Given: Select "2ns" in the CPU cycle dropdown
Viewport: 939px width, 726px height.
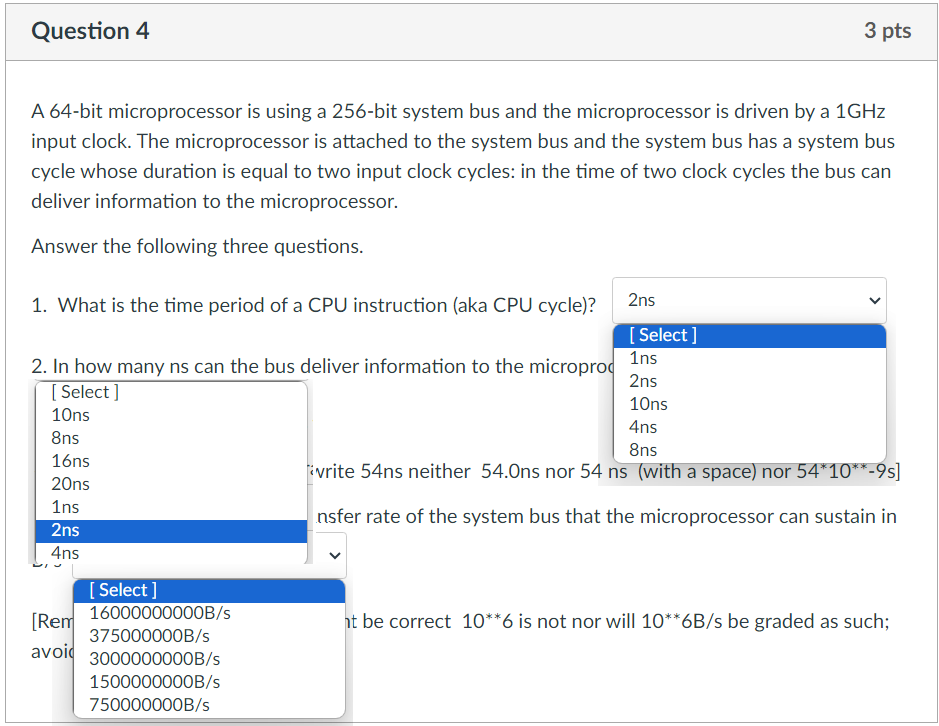Looking at the screenshot, I should pos(643,380).
